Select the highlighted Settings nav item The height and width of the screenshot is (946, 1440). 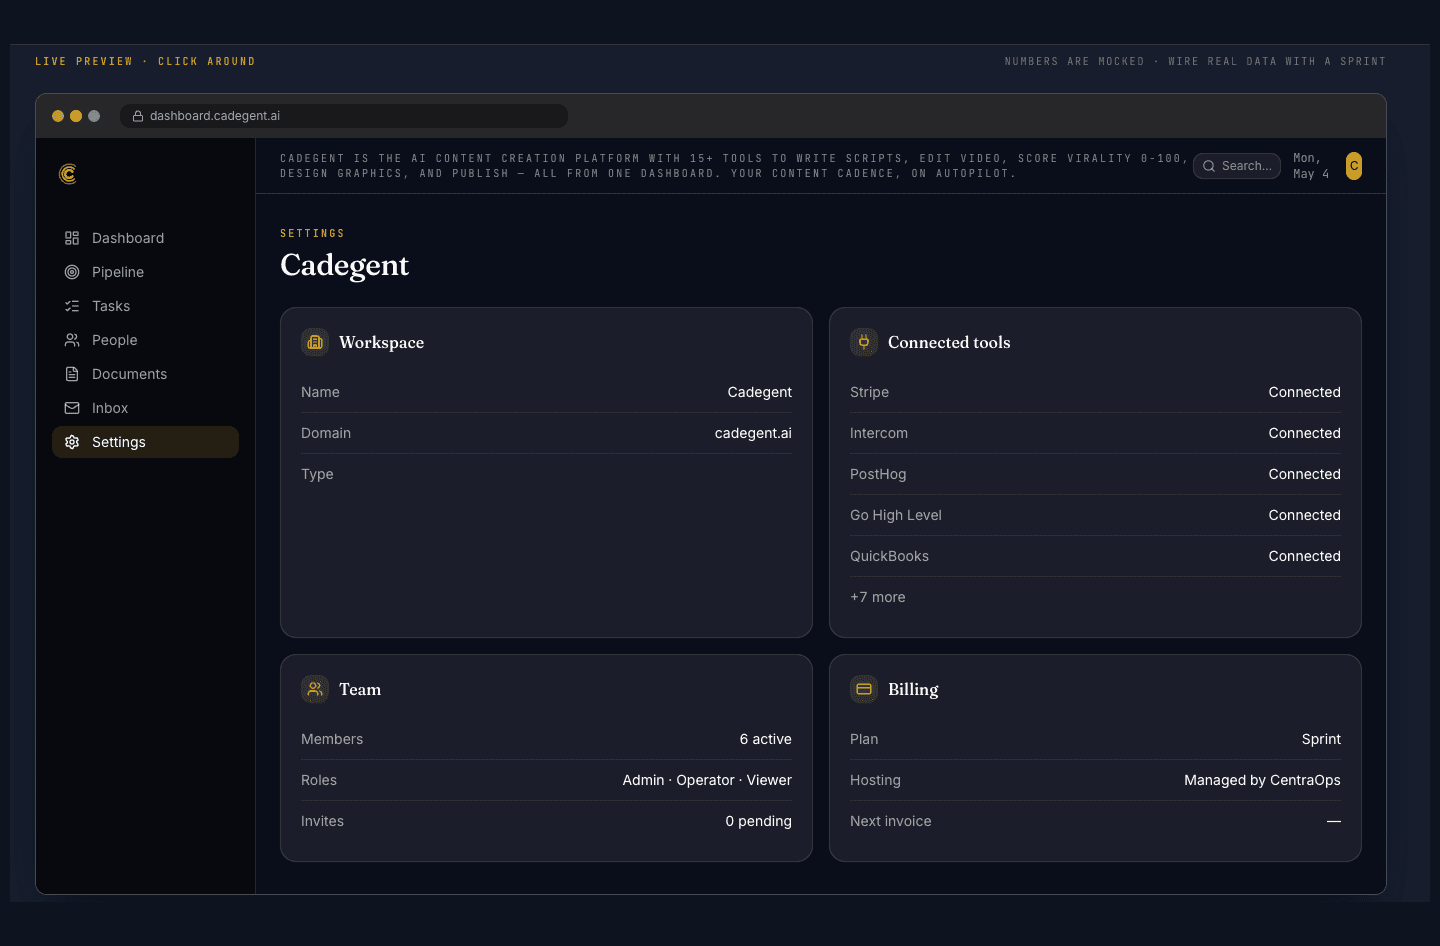coord(145,442)
